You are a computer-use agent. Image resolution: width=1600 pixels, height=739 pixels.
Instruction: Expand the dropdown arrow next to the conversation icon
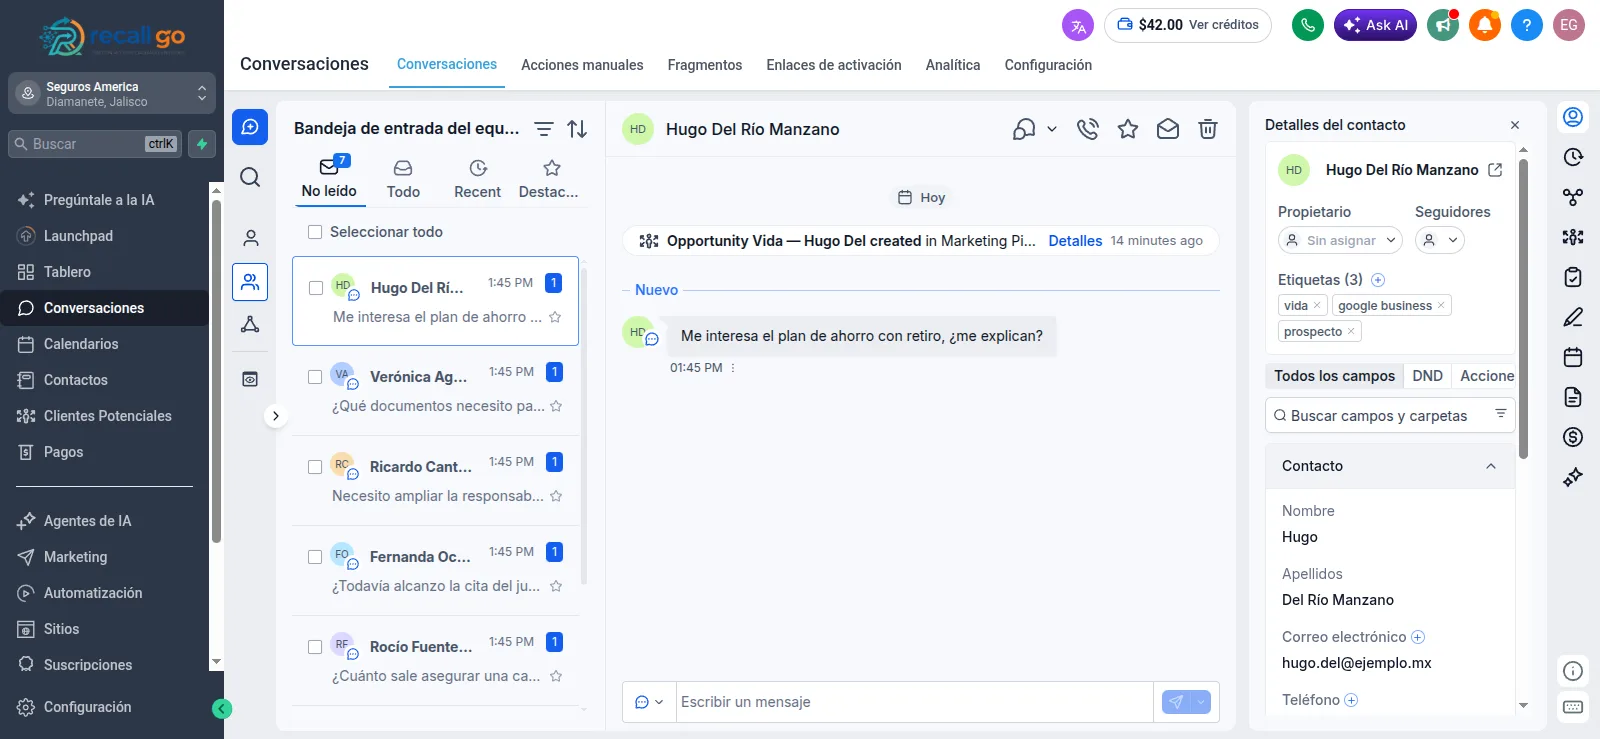[x=1052, y=129]
